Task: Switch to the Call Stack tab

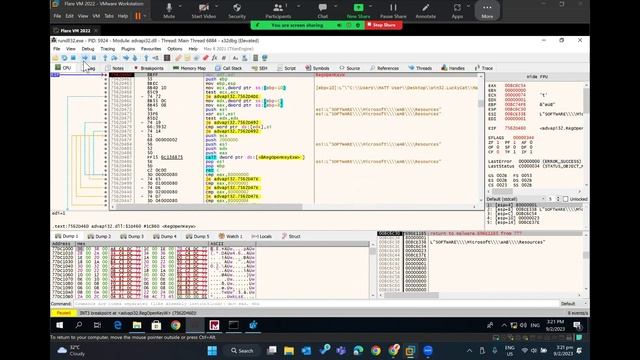Action: point(229,68)
